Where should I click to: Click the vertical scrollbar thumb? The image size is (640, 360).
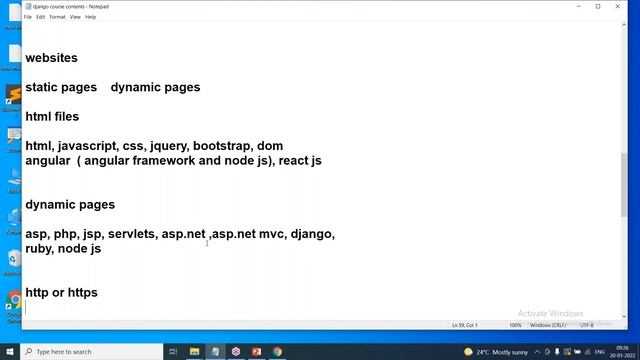[623, 185]
